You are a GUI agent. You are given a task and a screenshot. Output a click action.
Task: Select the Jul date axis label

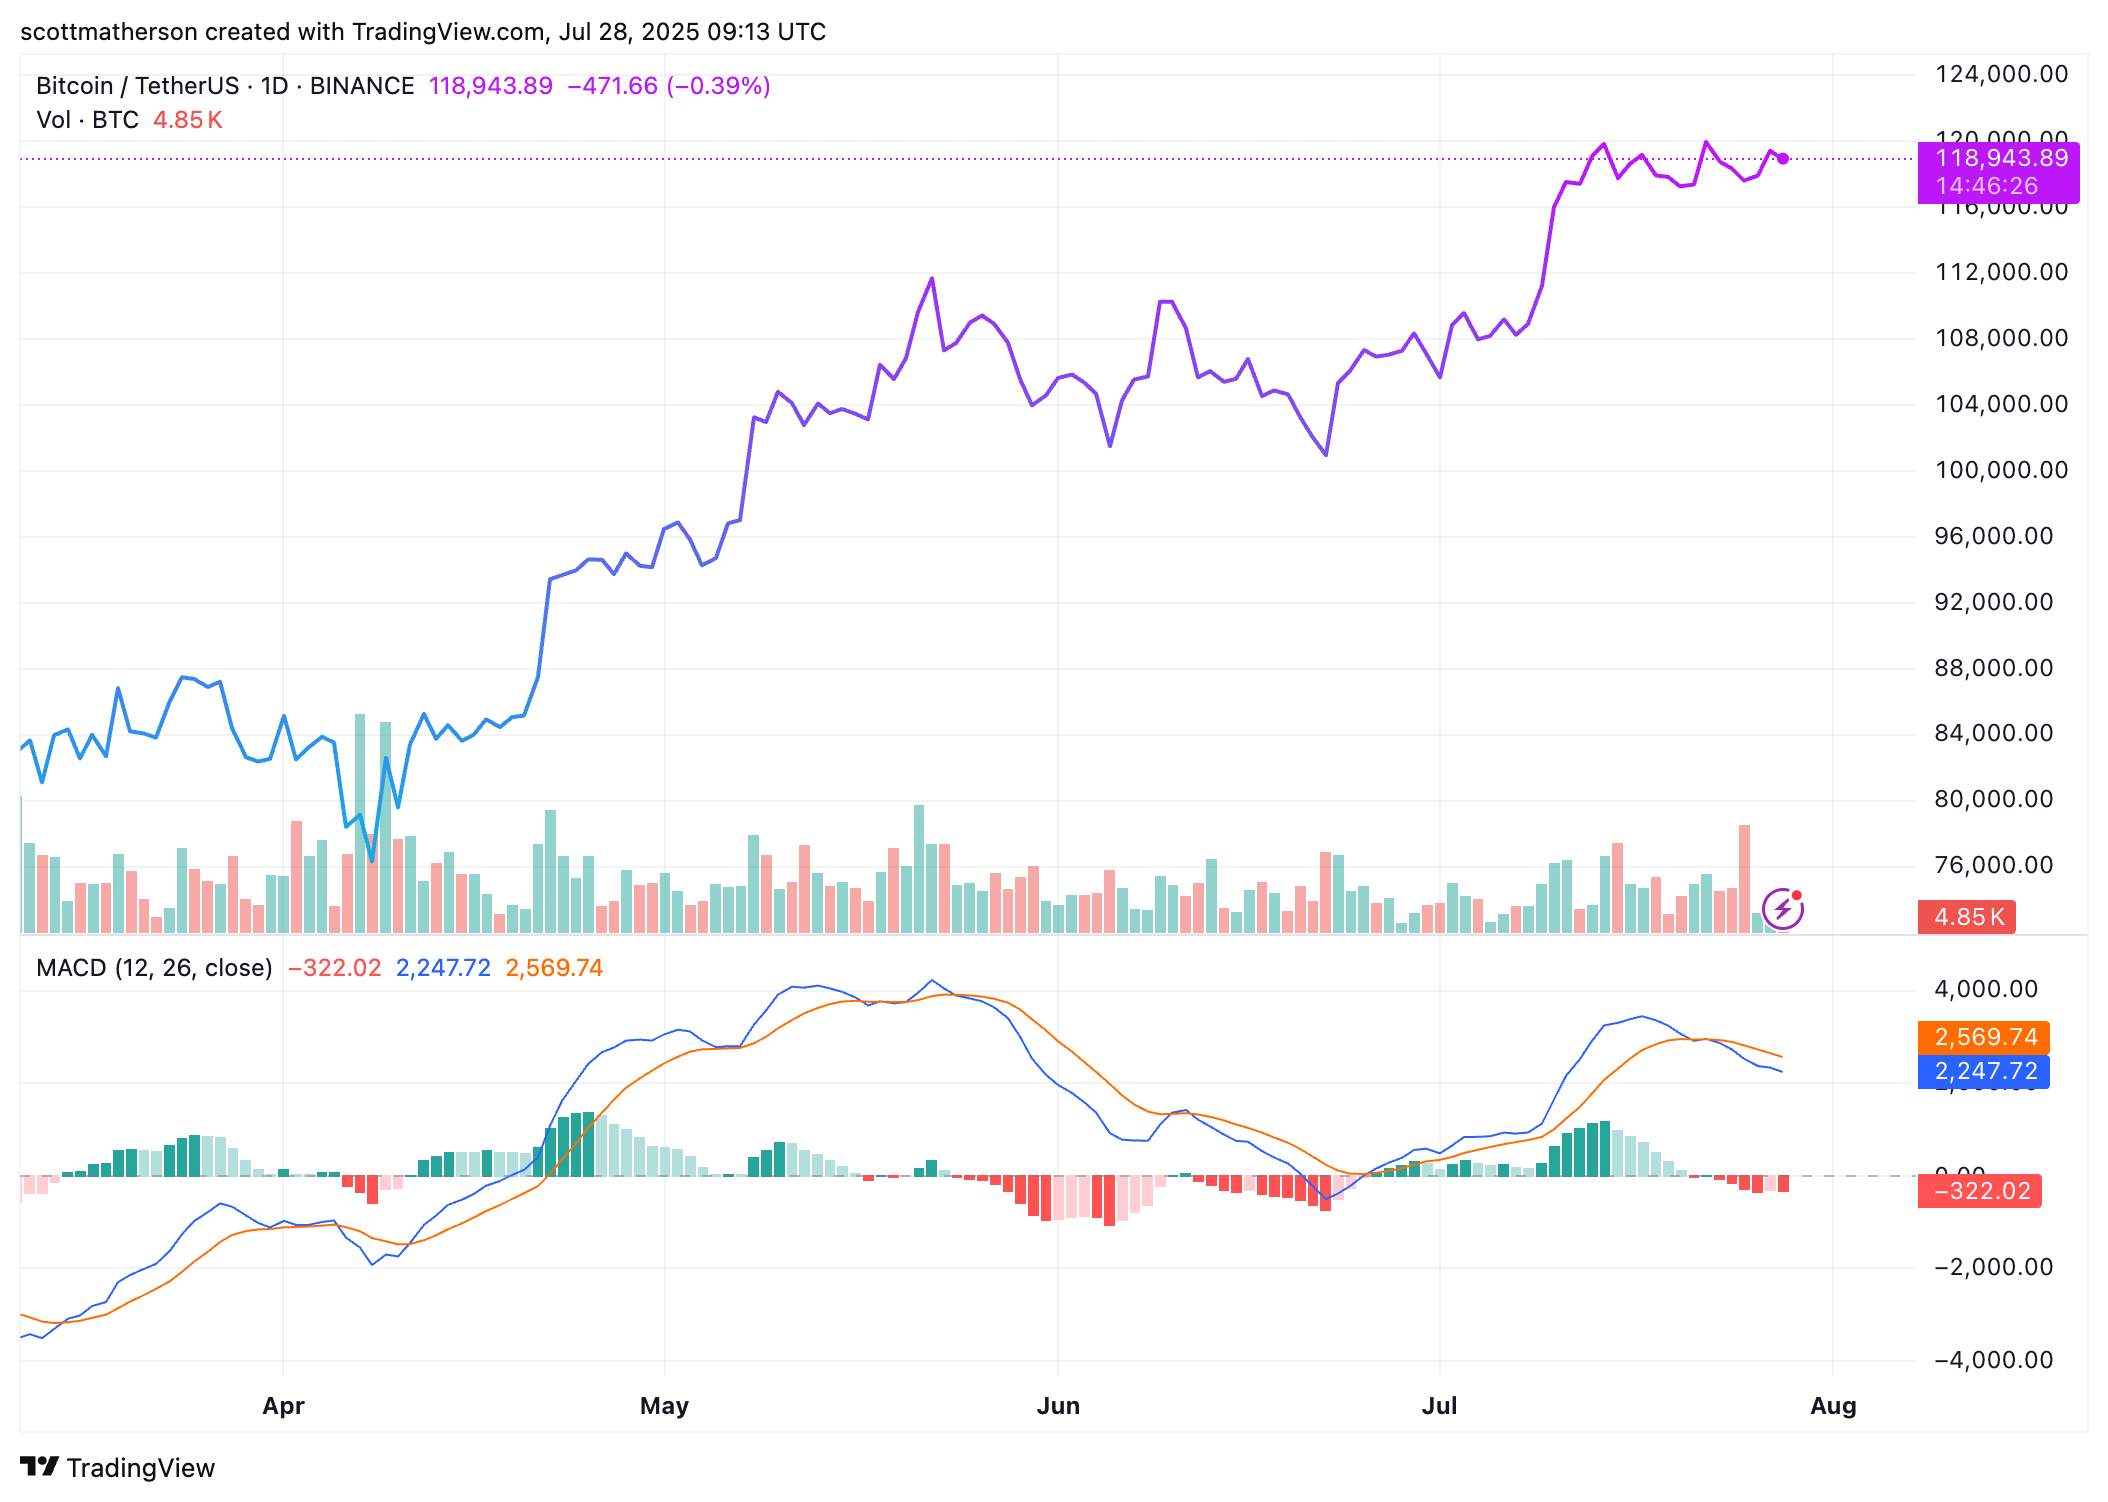coord(1439,1406)
